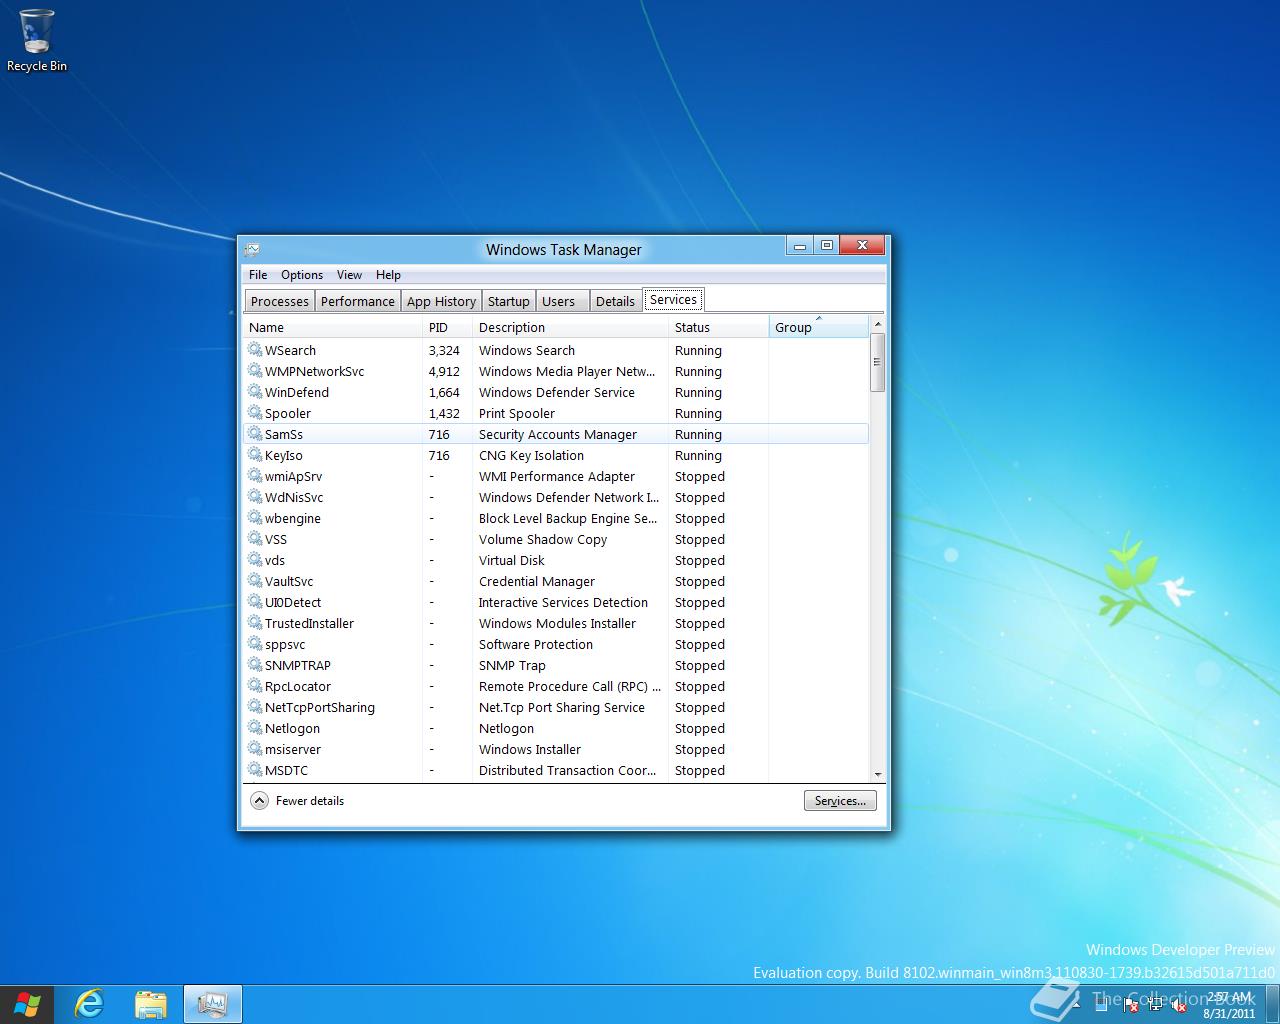
Task: Select the Services tab
Action: pos(673,299)
